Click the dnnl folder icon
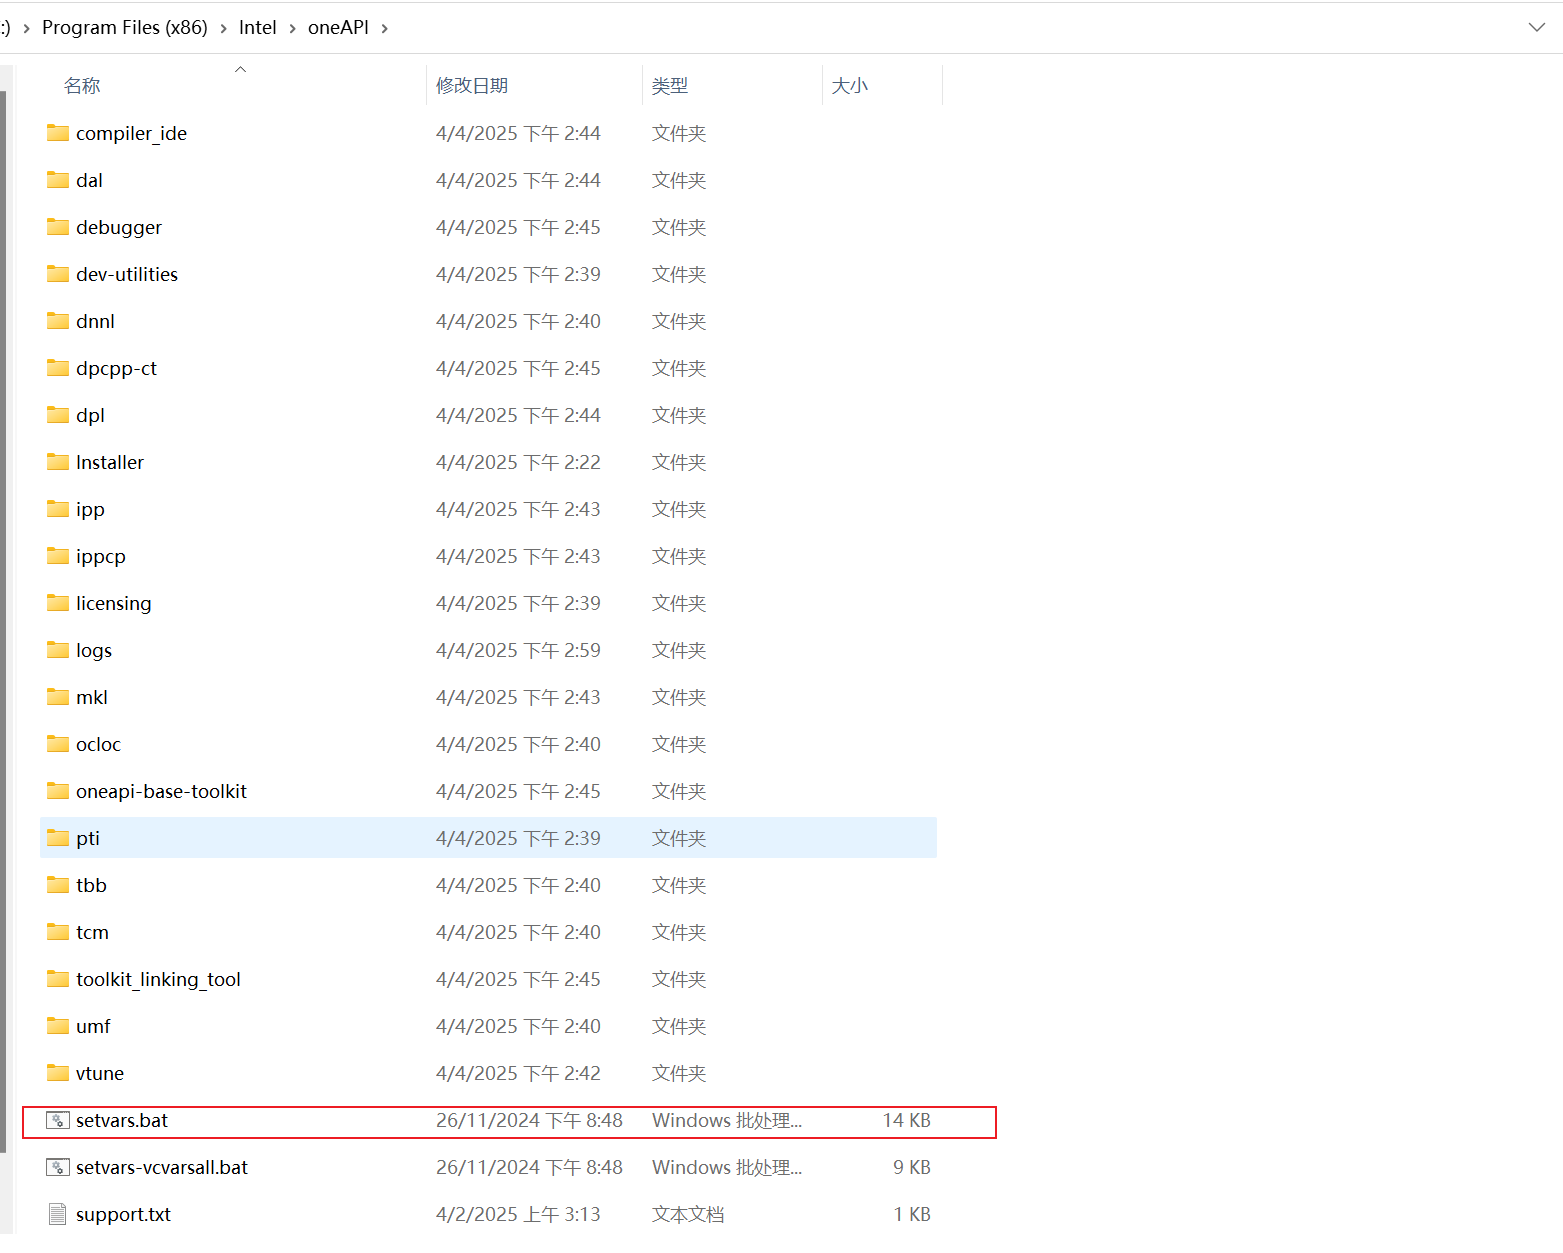Viewport: 1563px width, 1253px height. pos(58,321)
